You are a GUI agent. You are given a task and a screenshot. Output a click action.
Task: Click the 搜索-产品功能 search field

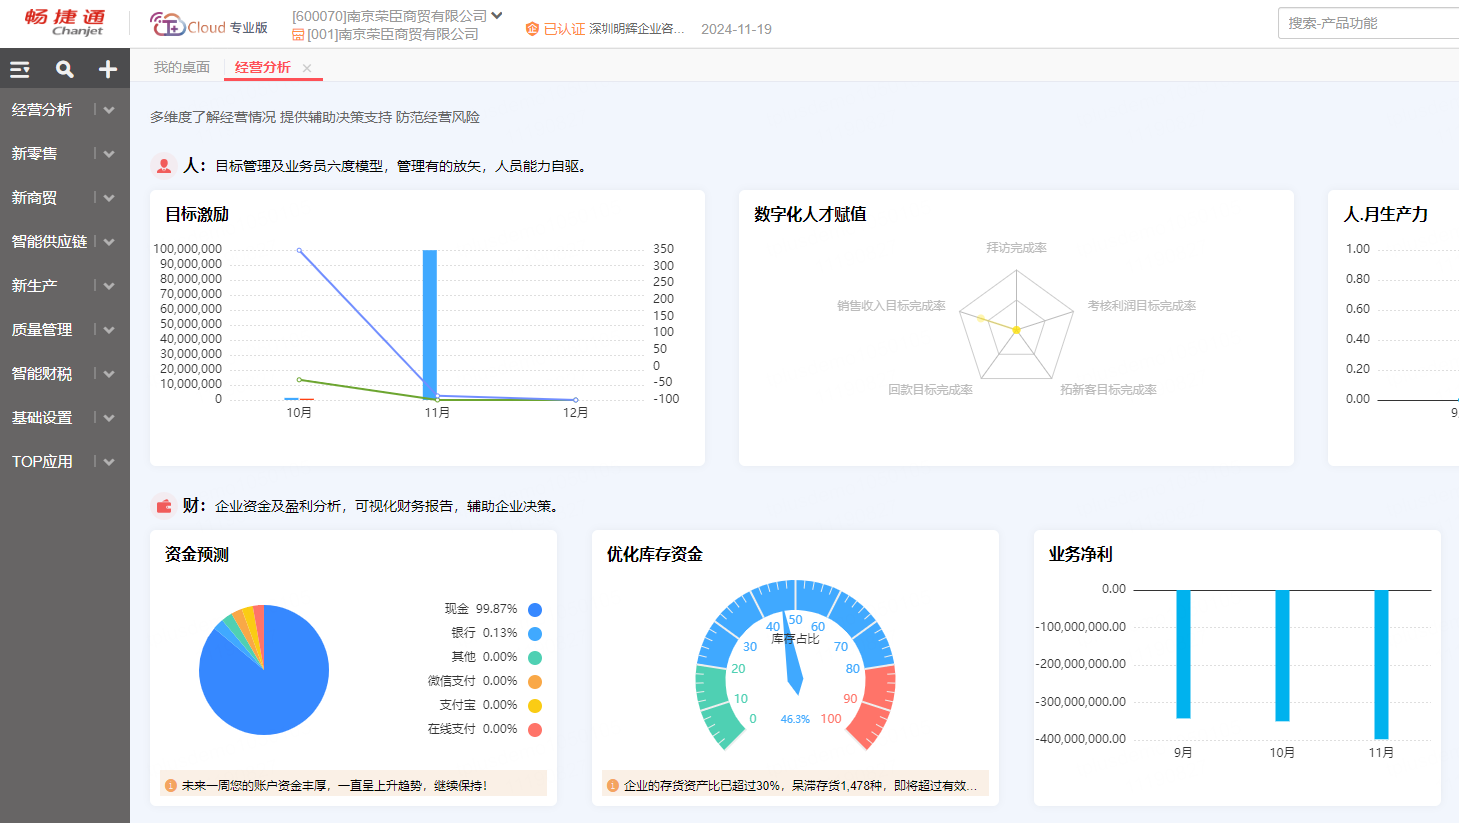(x=1366, y=23)
